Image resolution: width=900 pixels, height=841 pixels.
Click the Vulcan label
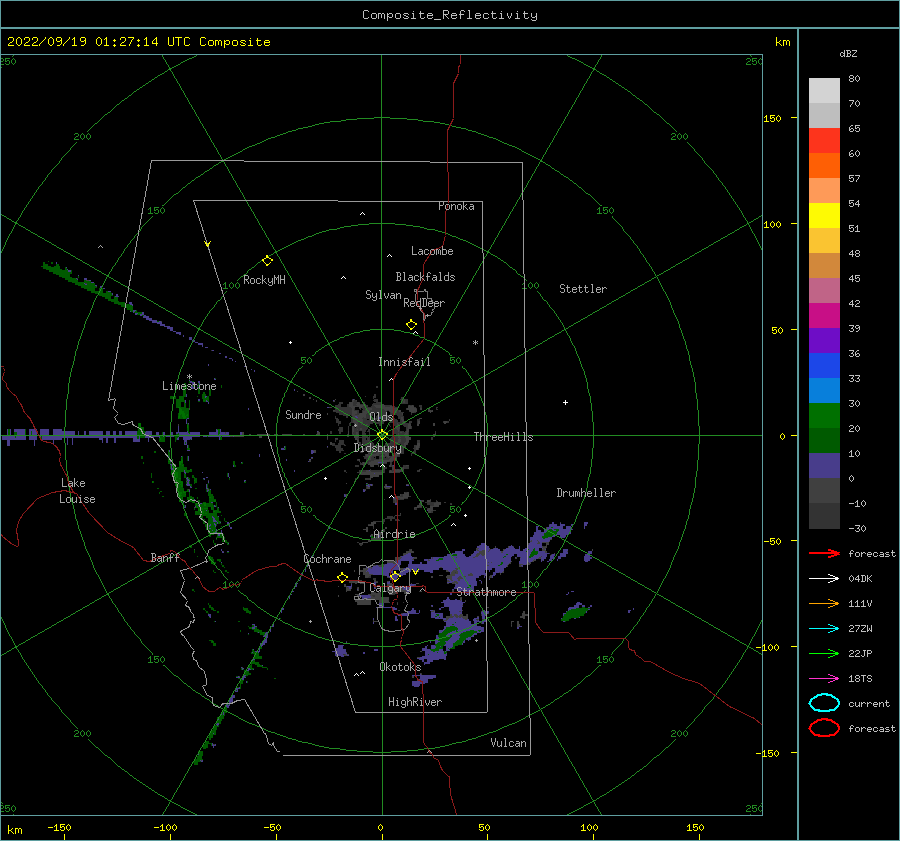[509, 743]
